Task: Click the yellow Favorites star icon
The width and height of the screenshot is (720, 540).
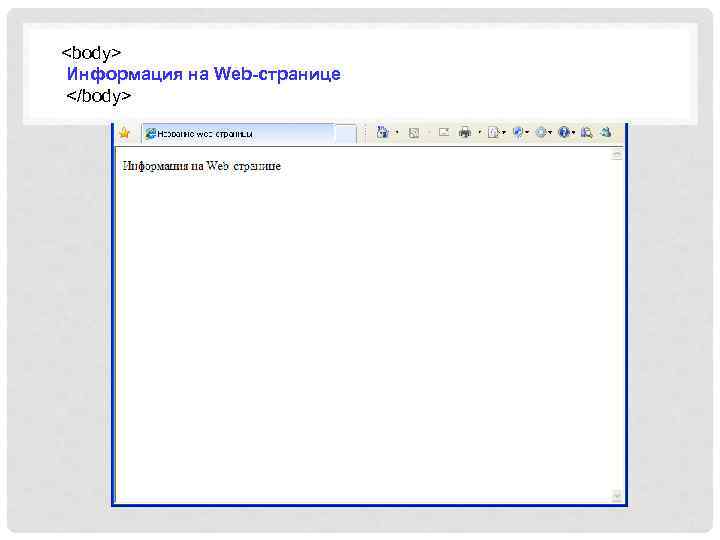Action: [x=124, y=133]
